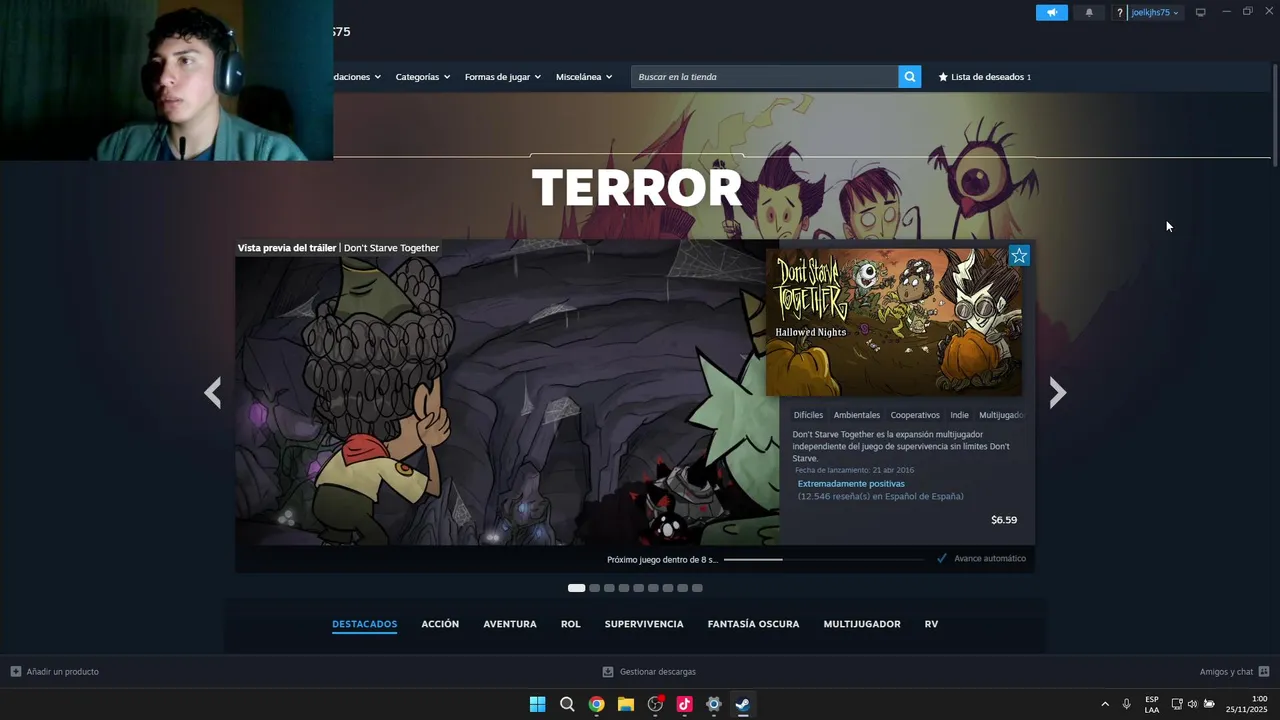Click the Indie tag
Screen dimensions: 1280x720
point(959,415)
